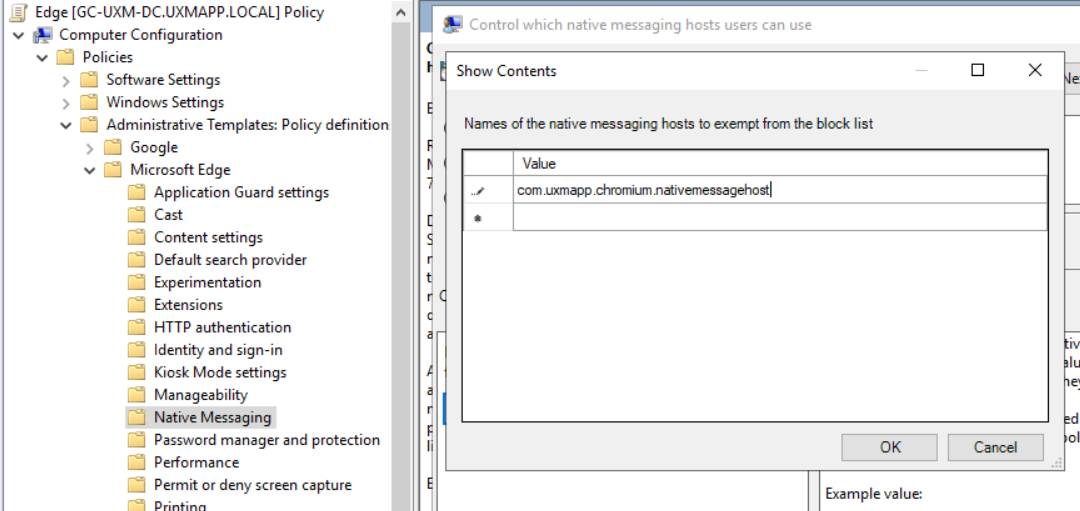Image resolution: width=1080 pixels, height=511 pixels.
Task: Click the Kiosk Mode settings folder icon
Action: tap(137, 372)
